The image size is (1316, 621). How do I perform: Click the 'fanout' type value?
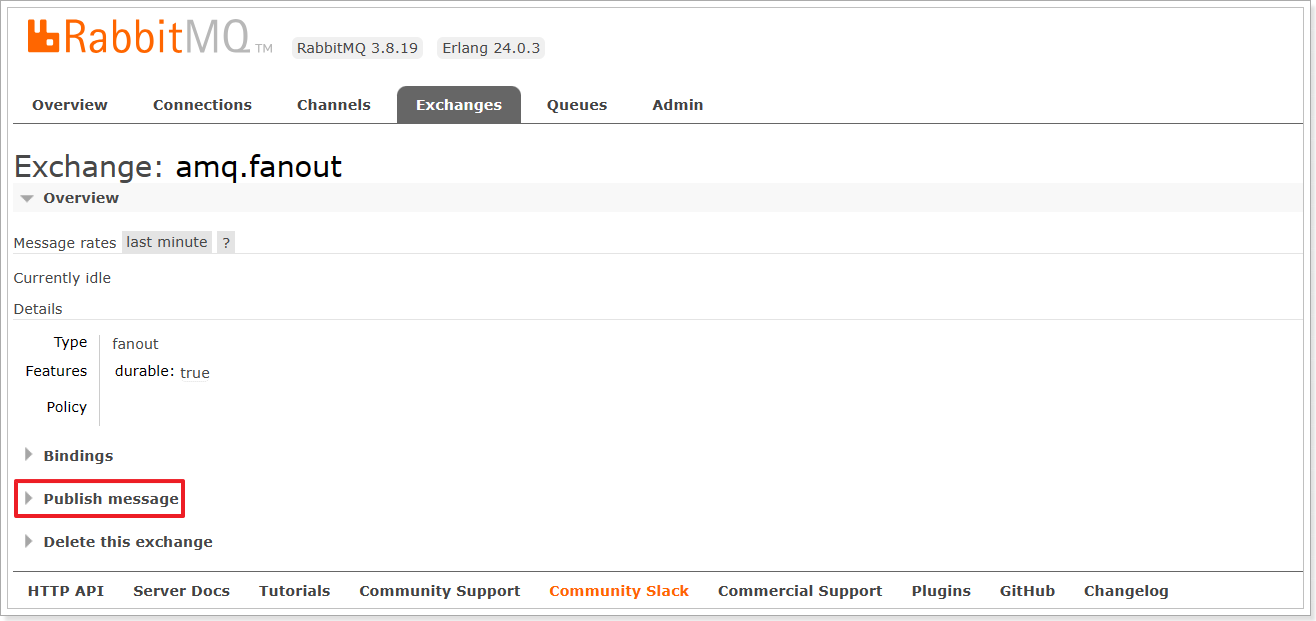point(135,344)
